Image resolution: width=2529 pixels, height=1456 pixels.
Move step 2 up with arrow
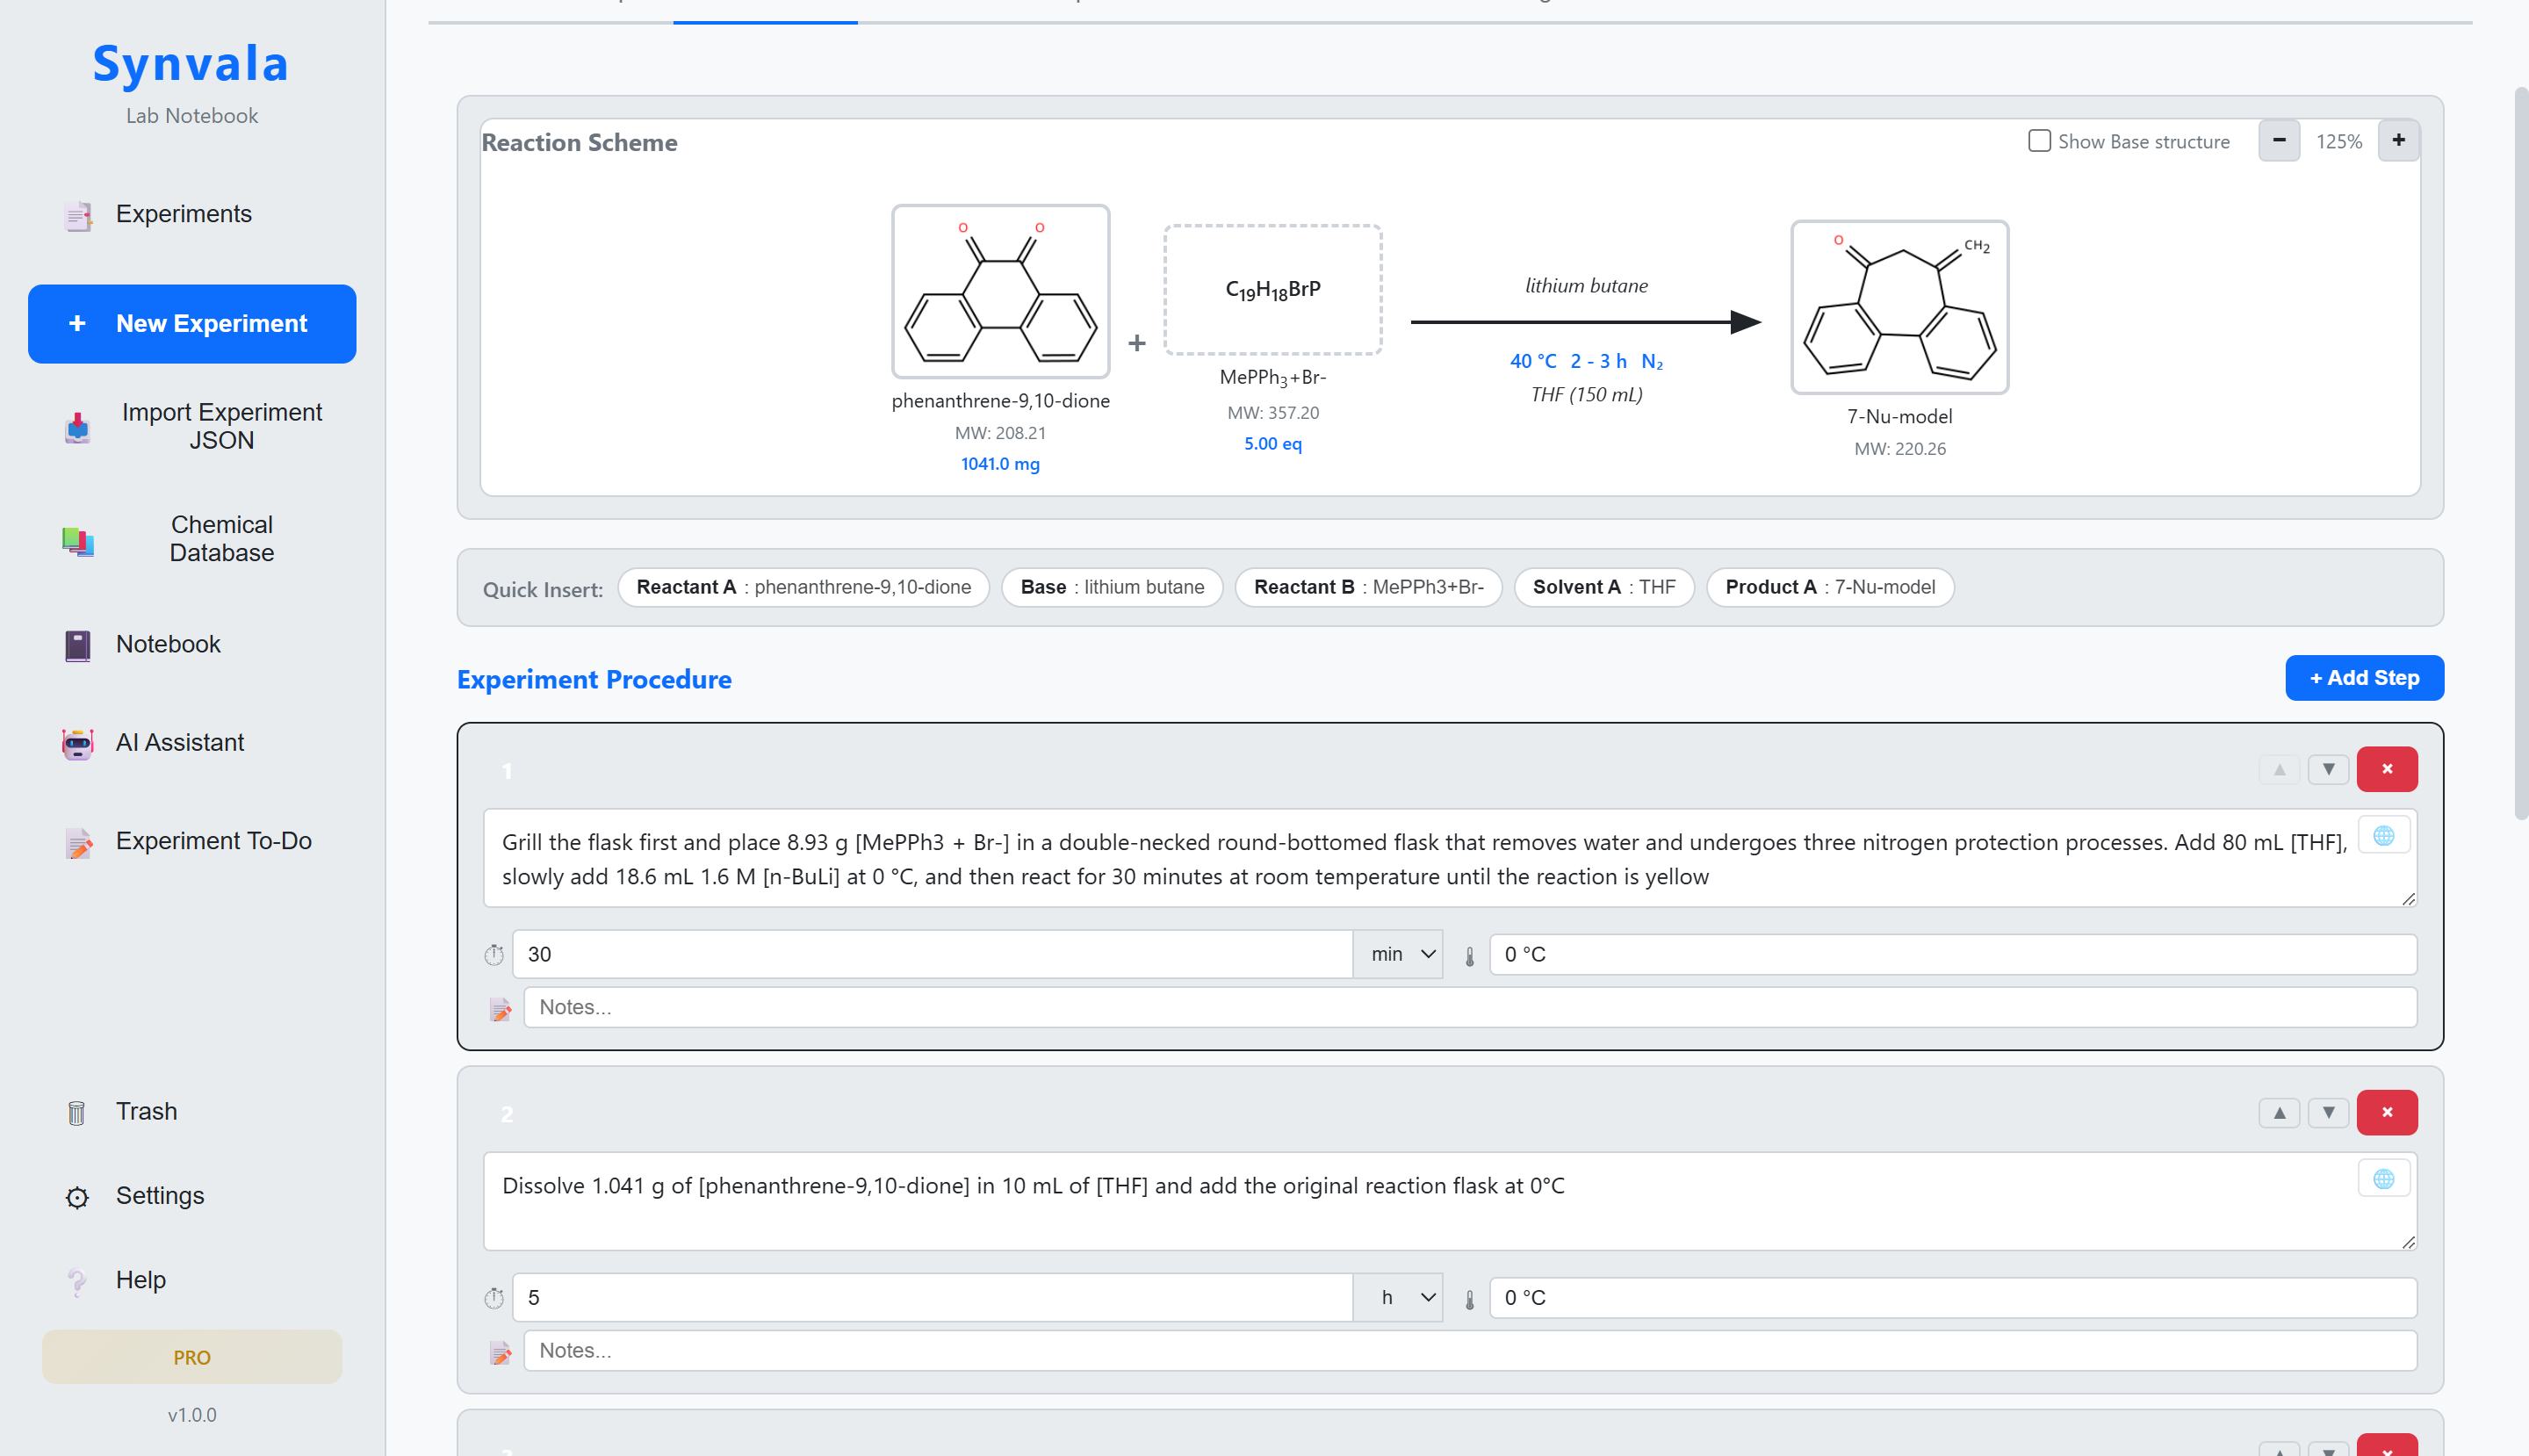[2279, 1112]
